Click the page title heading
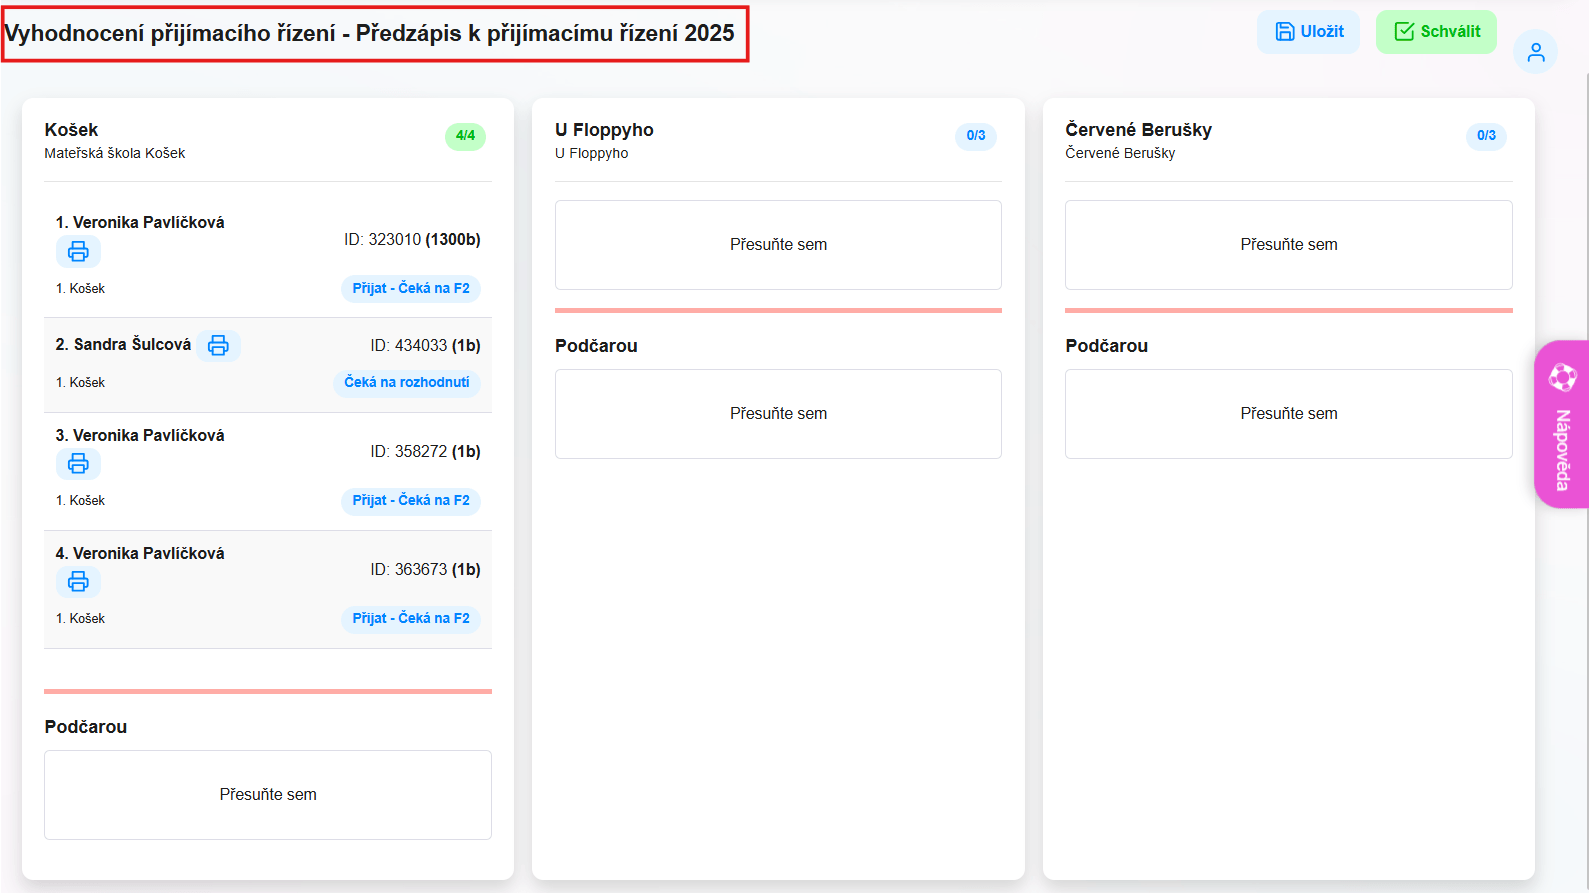 click(x=370, y=34)
